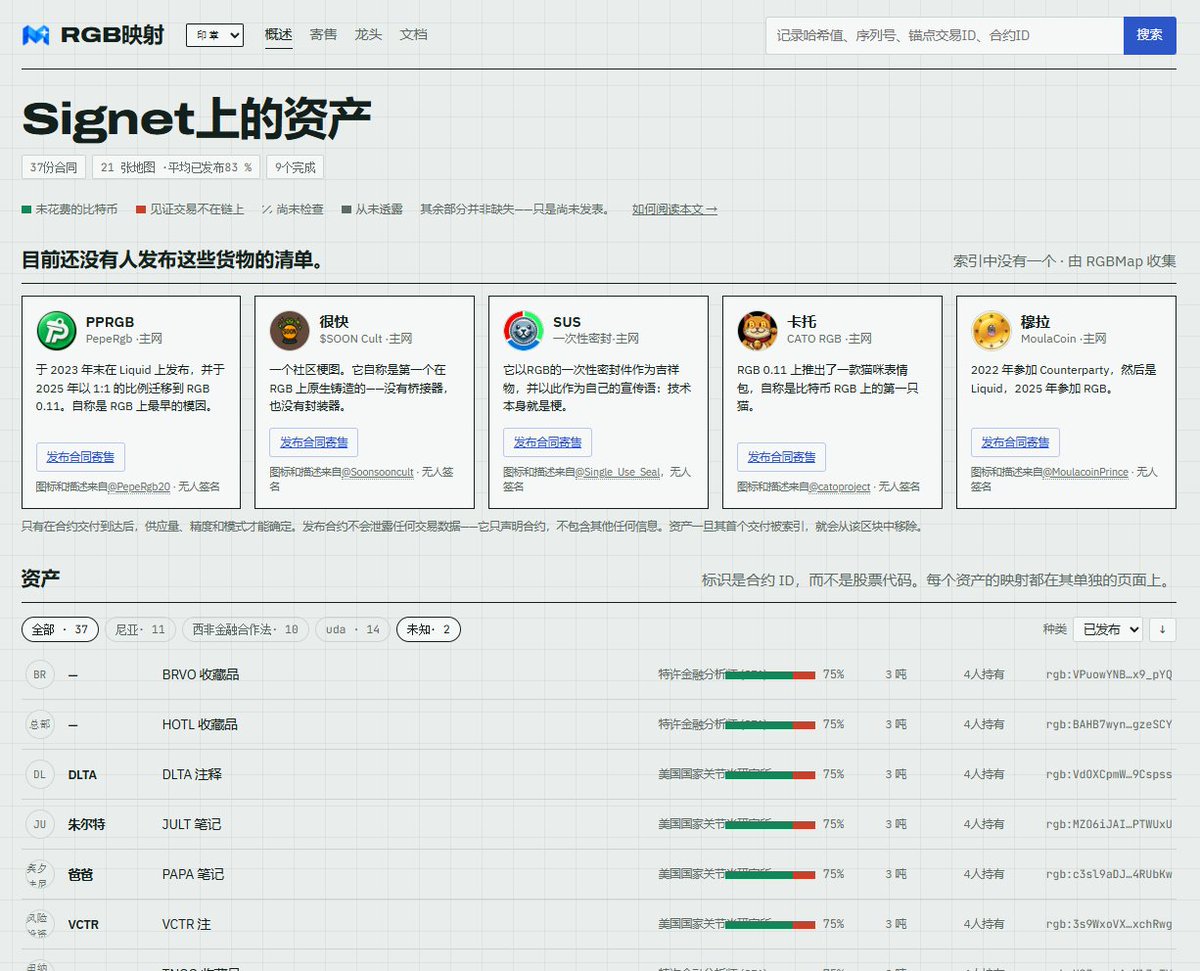The width and height of the screenshot is (1200, 971).
Task: Click contract ID rgb:VPuowYNB…x9_pYQ
Action: point(1109,675)
